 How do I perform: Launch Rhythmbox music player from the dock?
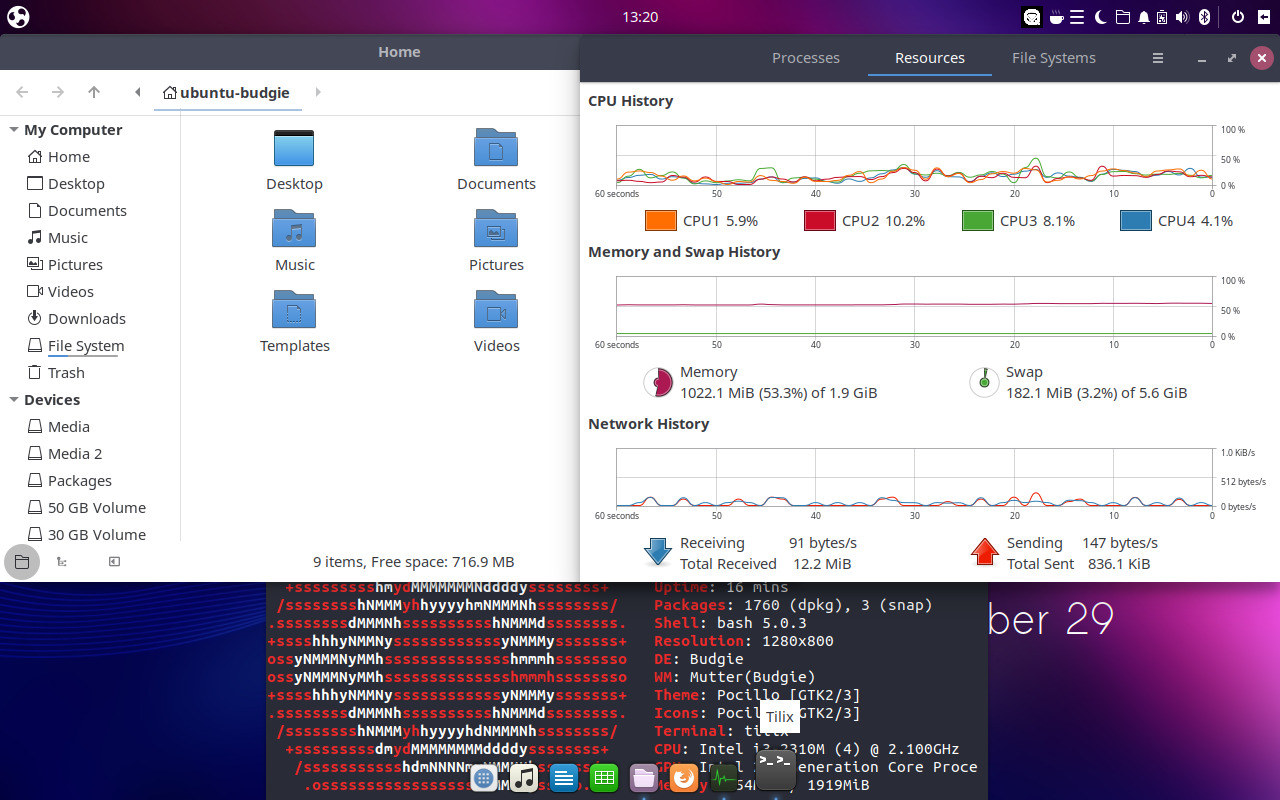tap(523, 777)
